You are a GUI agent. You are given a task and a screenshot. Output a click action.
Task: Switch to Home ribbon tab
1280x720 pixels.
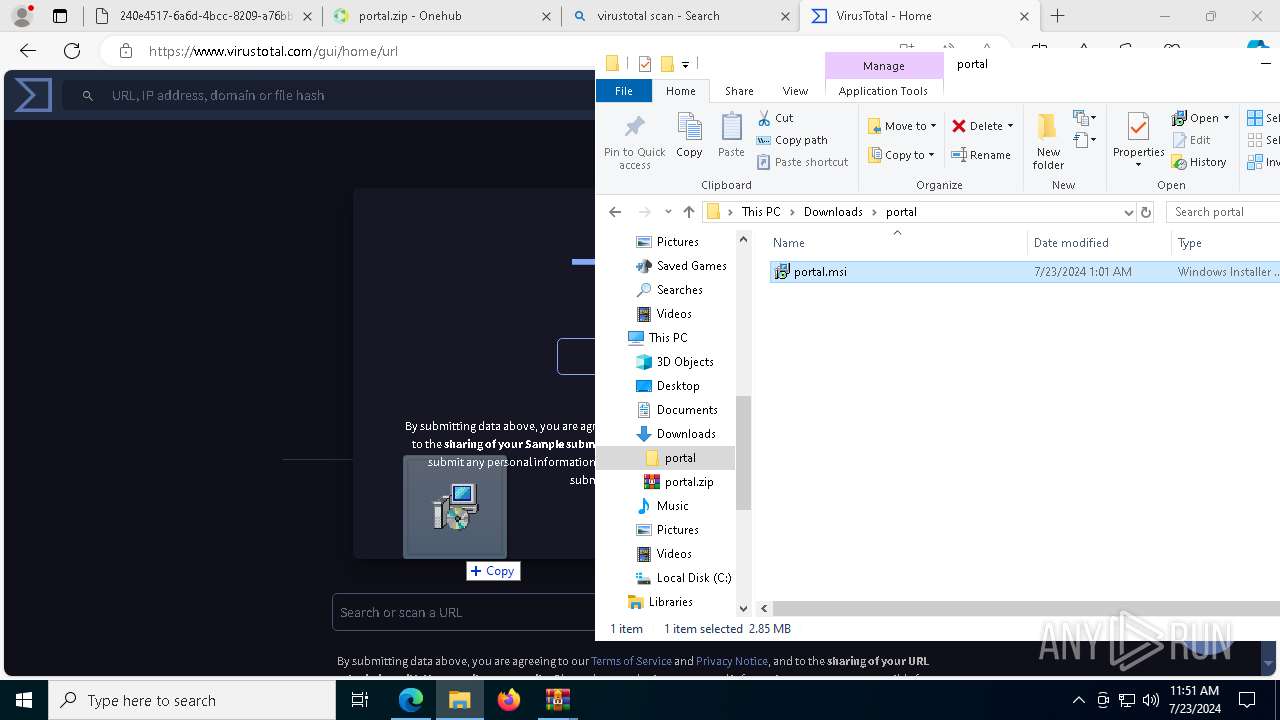click(x=680, y=91)
